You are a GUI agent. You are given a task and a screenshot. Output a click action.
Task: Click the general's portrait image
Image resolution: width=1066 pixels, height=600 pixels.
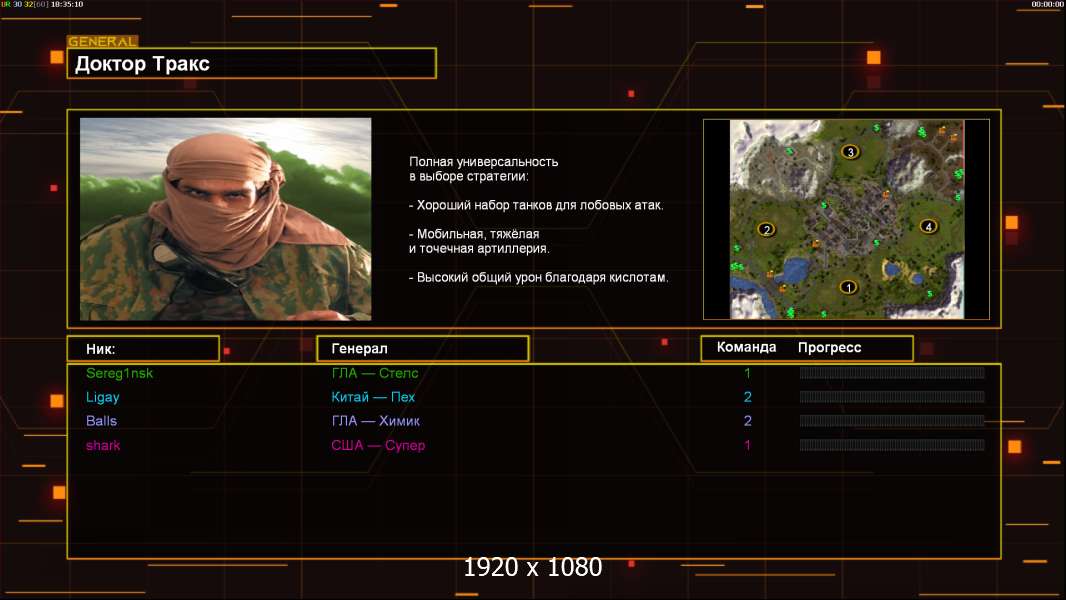(226, 219)
